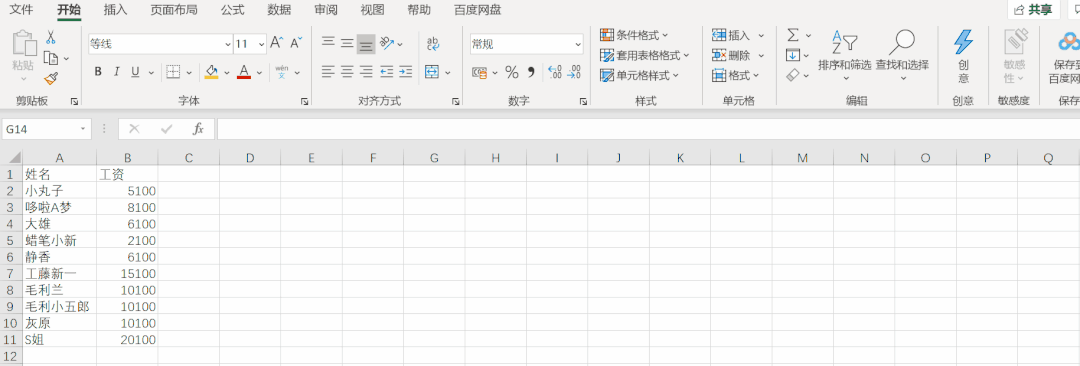Click the Decrease Decimal icon

point(573,72)
